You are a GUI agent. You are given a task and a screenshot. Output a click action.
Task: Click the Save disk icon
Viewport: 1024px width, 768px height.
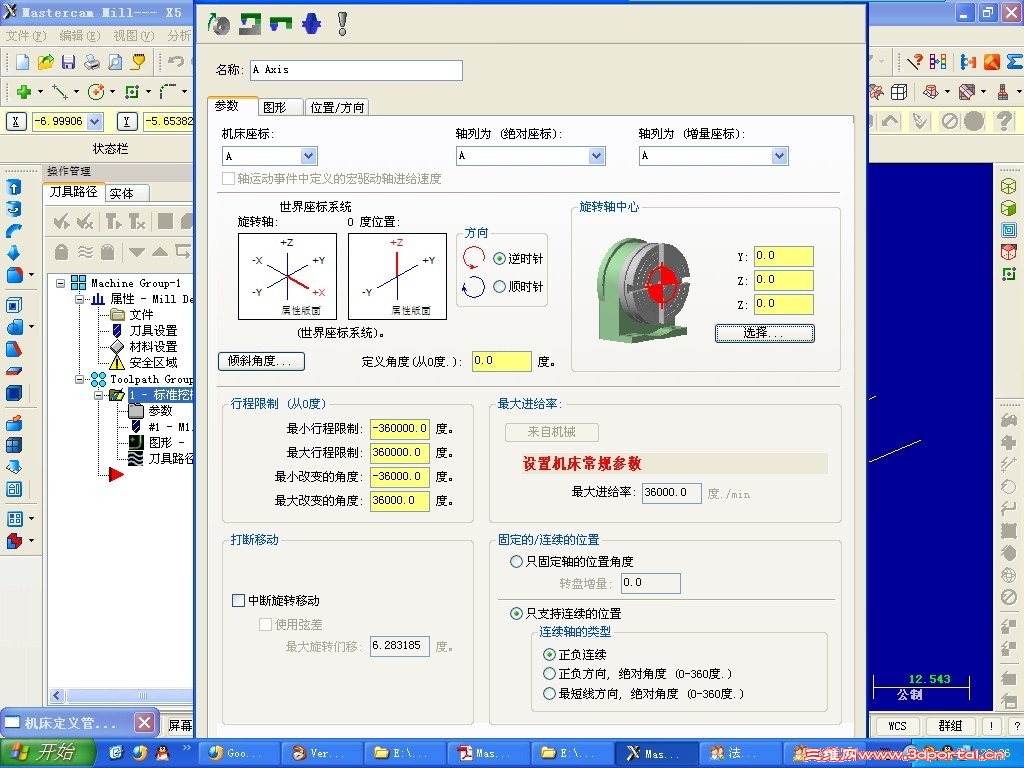(x=69, y=61)
